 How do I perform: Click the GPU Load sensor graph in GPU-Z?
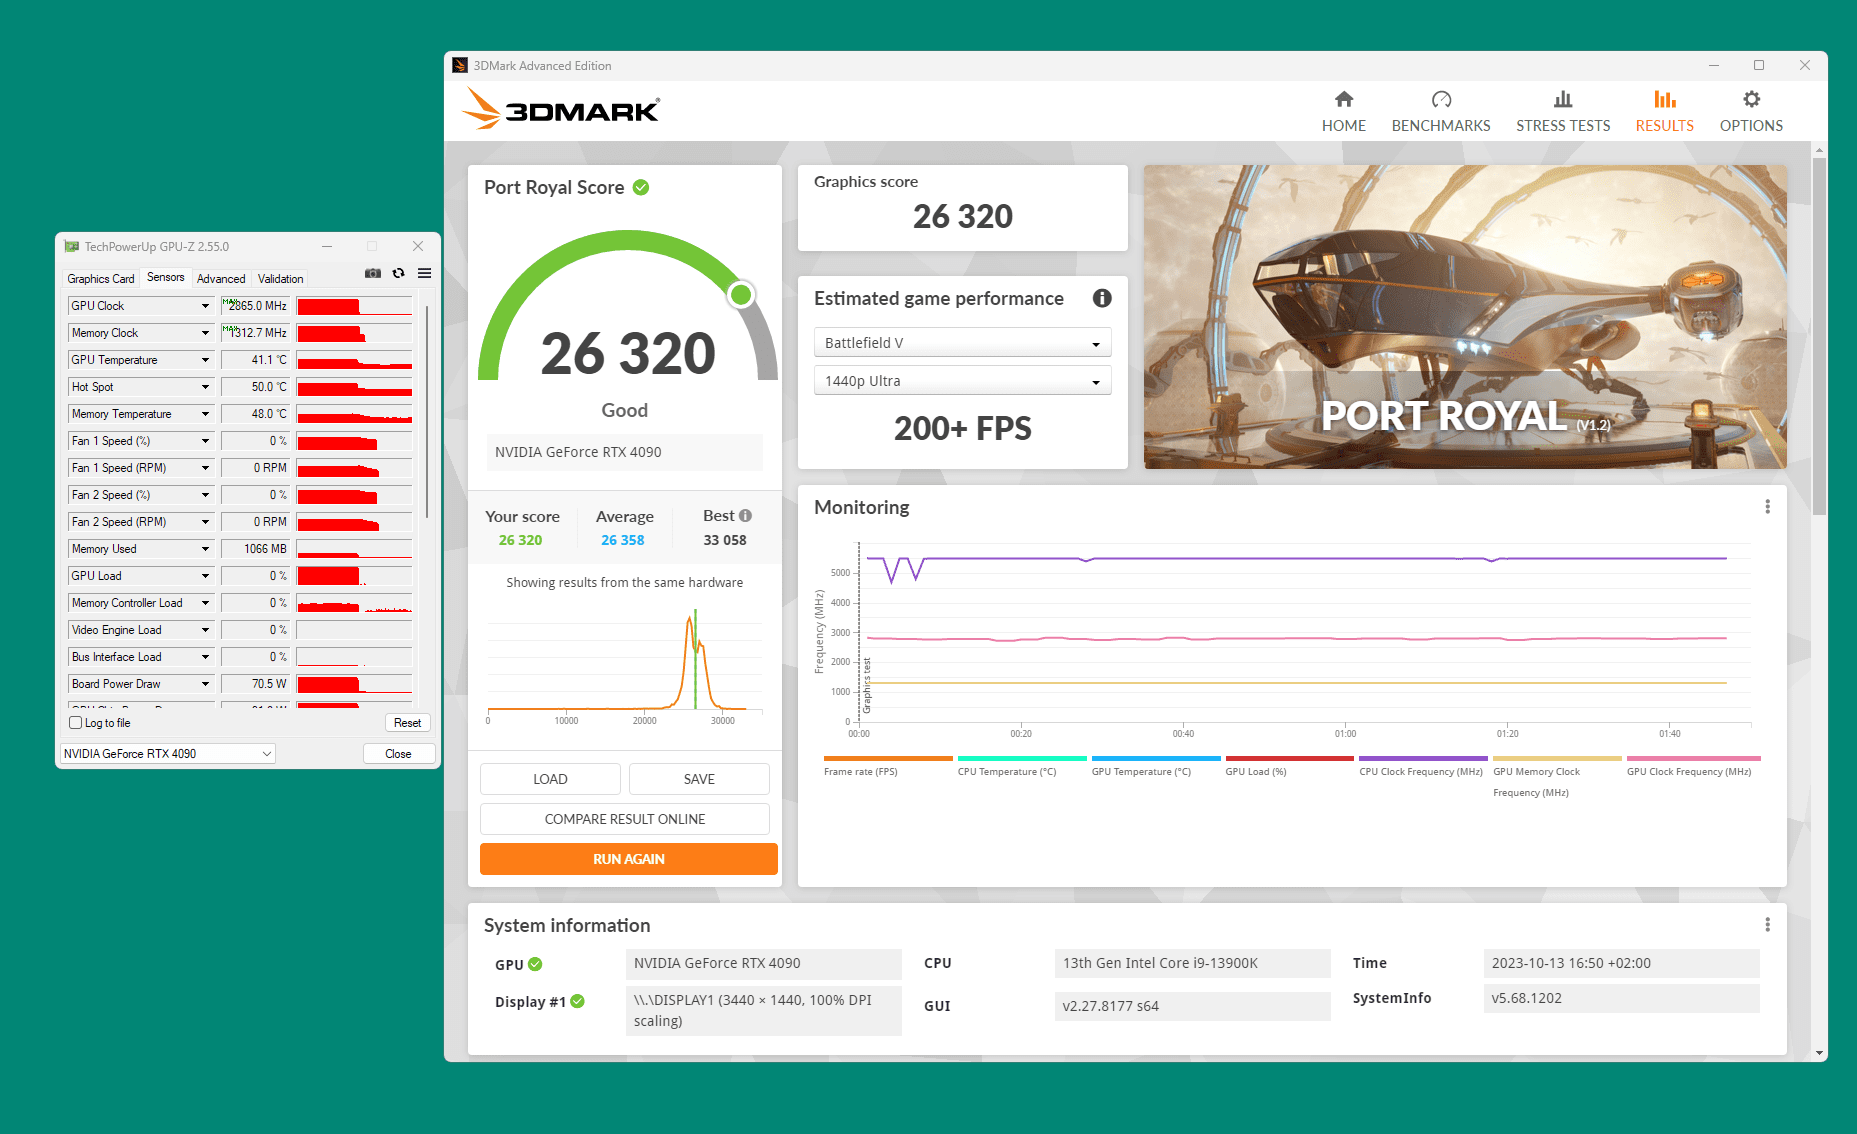point(354,576)
